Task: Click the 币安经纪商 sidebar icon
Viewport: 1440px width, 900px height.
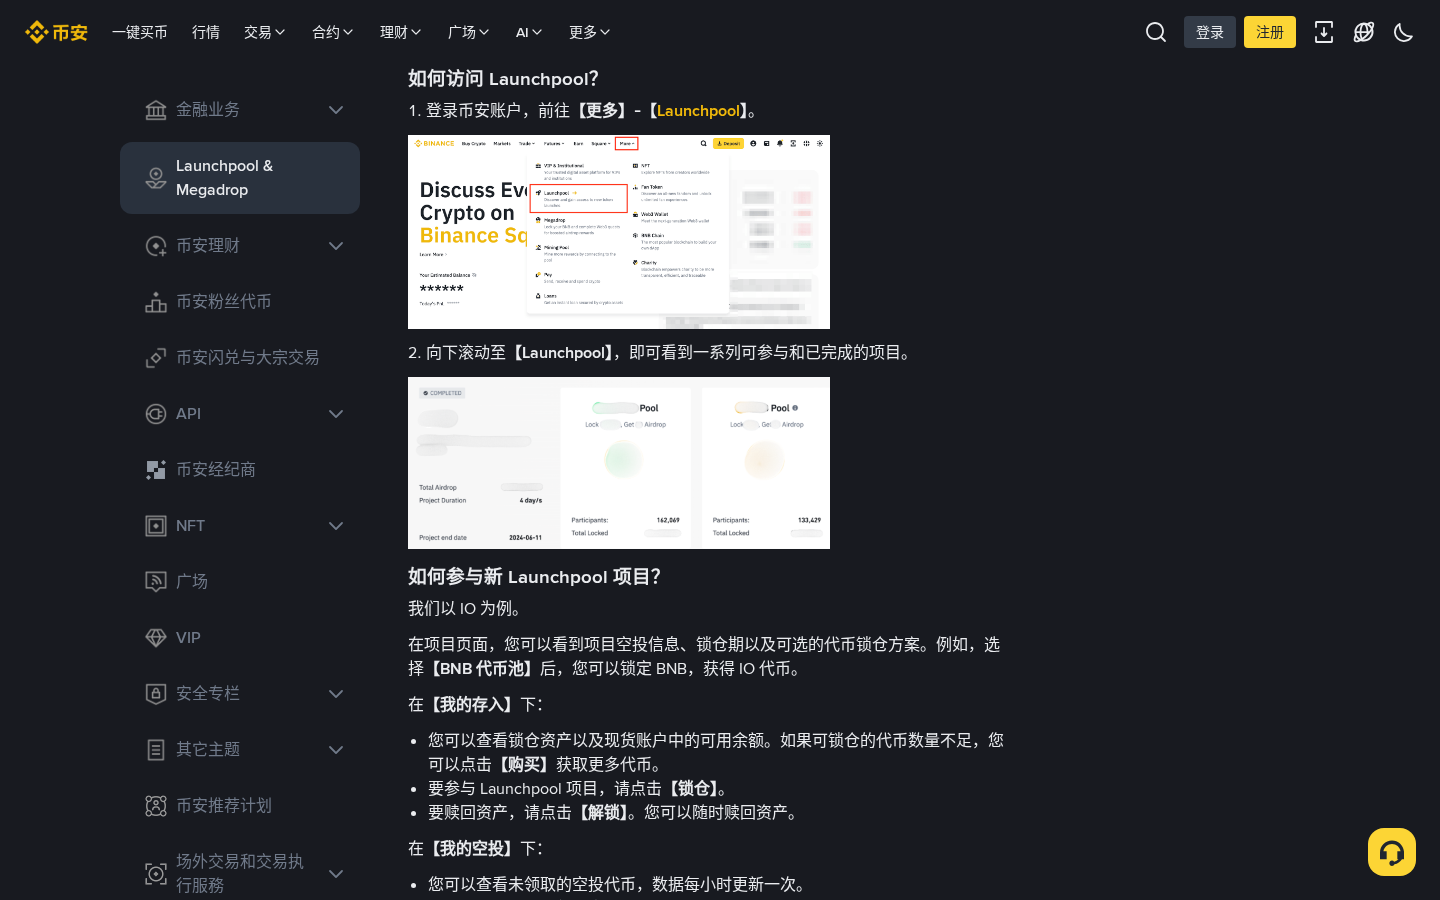Action: (156, 470)
